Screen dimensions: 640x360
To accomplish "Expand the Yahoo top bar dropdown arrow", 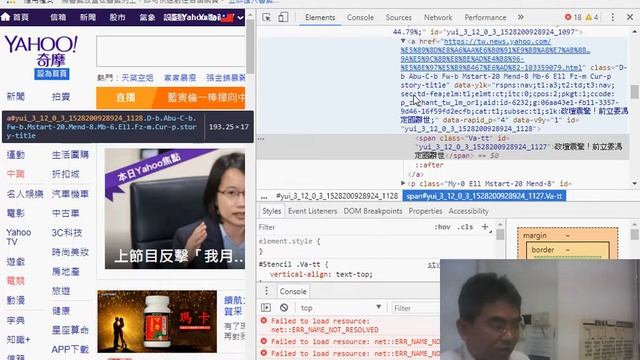I will [x=240, y=18].
